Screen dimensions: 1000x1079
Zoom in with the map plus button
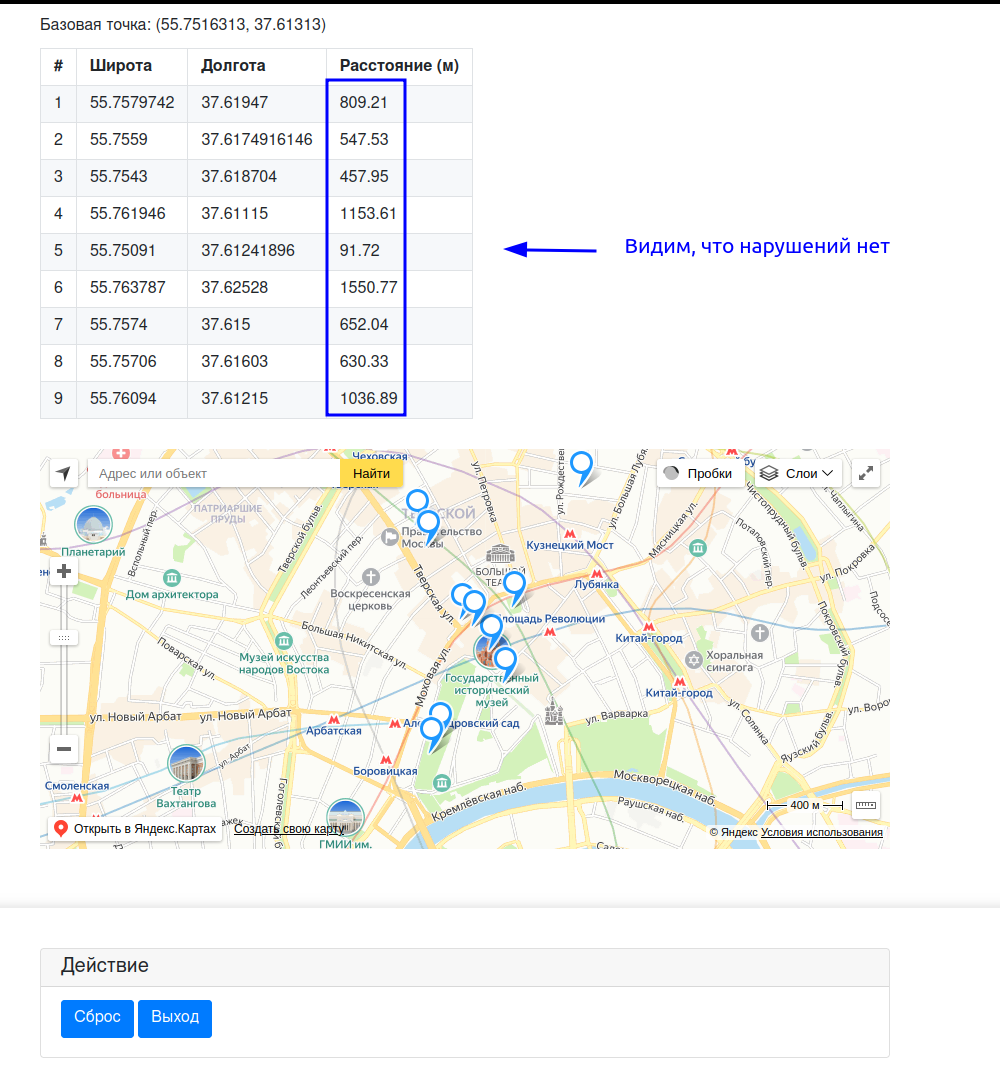click(x=64, y=572)
